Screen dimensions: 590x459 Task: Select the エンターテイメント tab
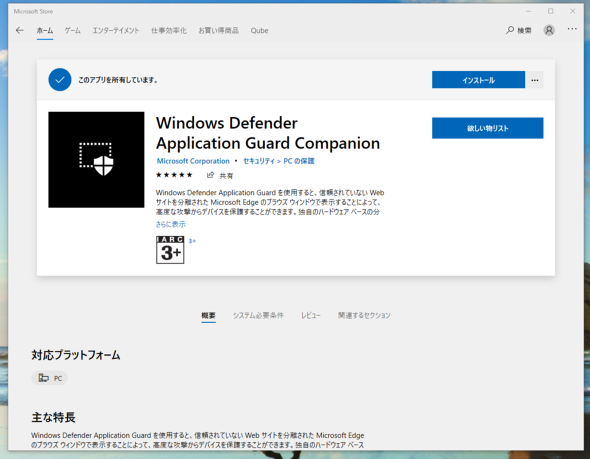(116, 30)
